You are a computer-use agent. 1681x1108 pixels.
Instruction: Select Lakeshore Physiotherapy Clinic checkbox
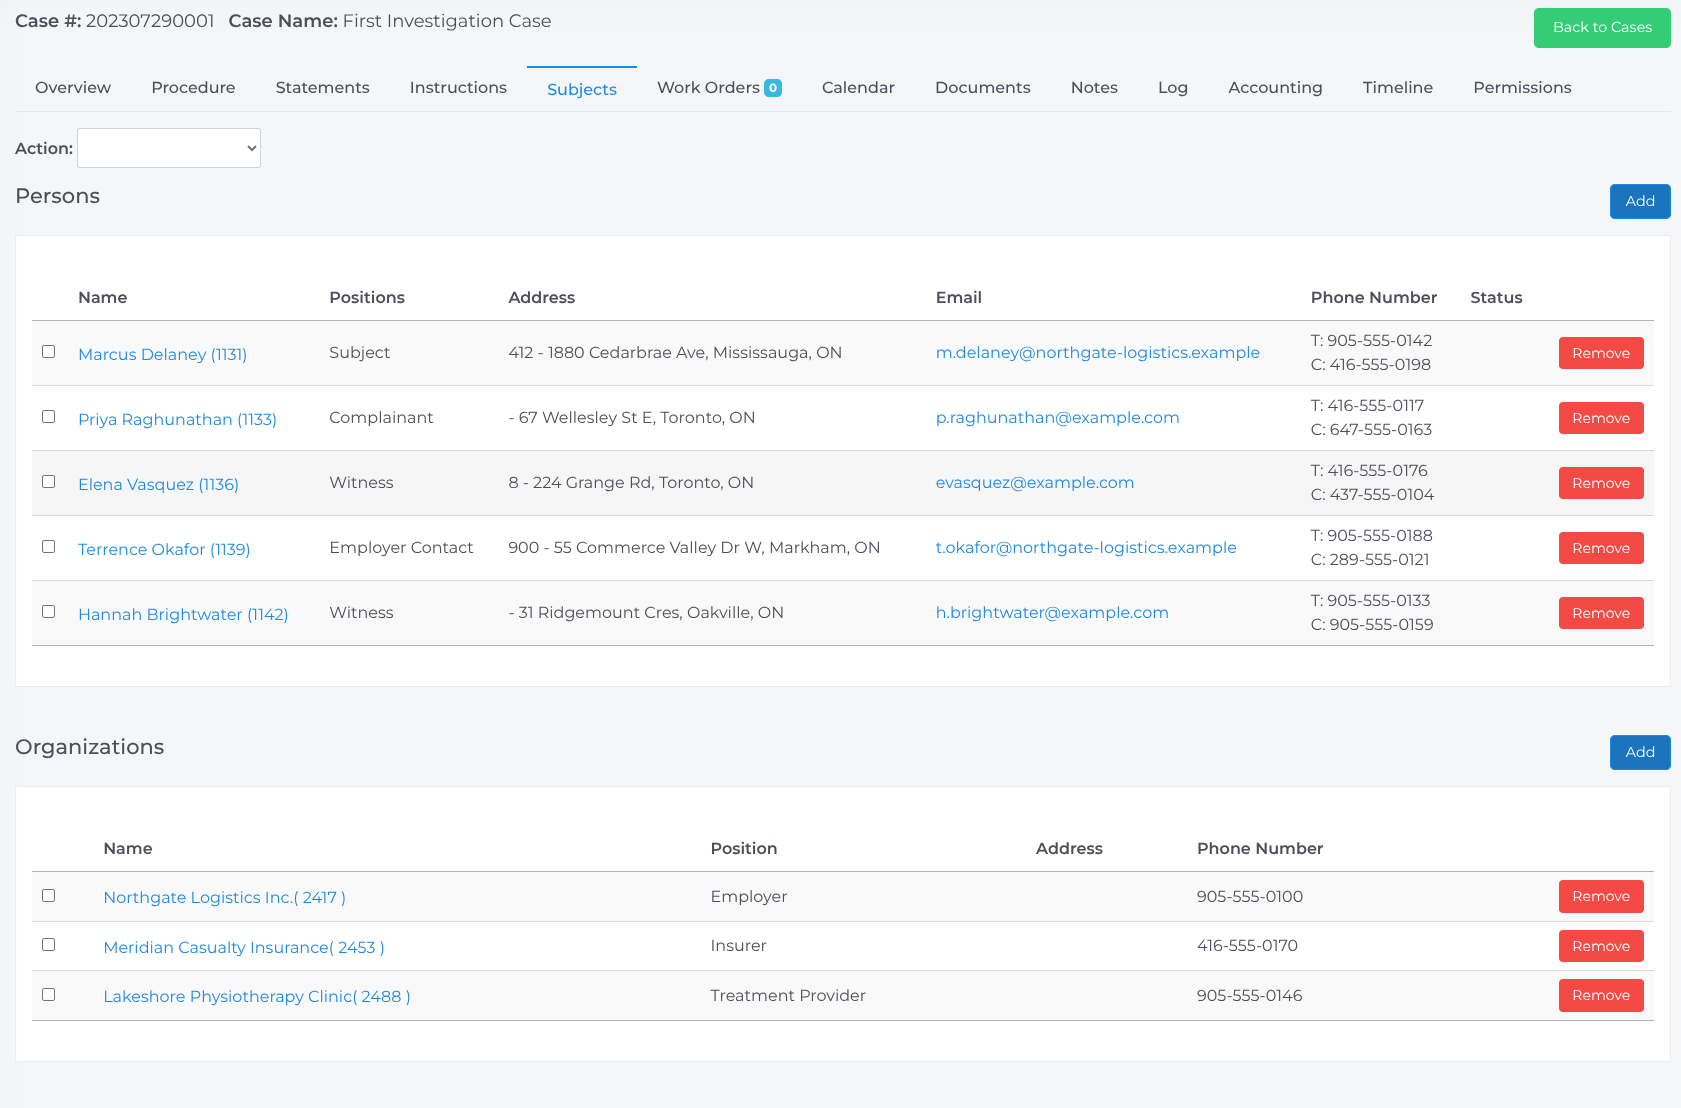(x=48, y=995)
